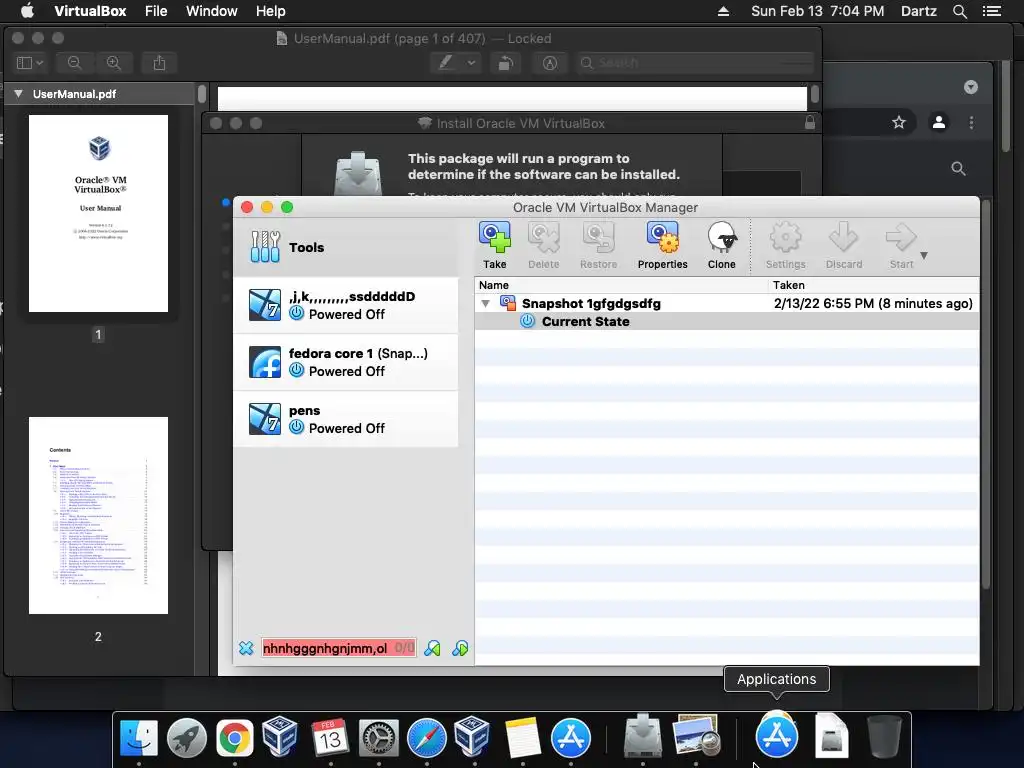Open the VirtualBox menu in menu bar
The image size is (1024, 768).
[90, 11]
